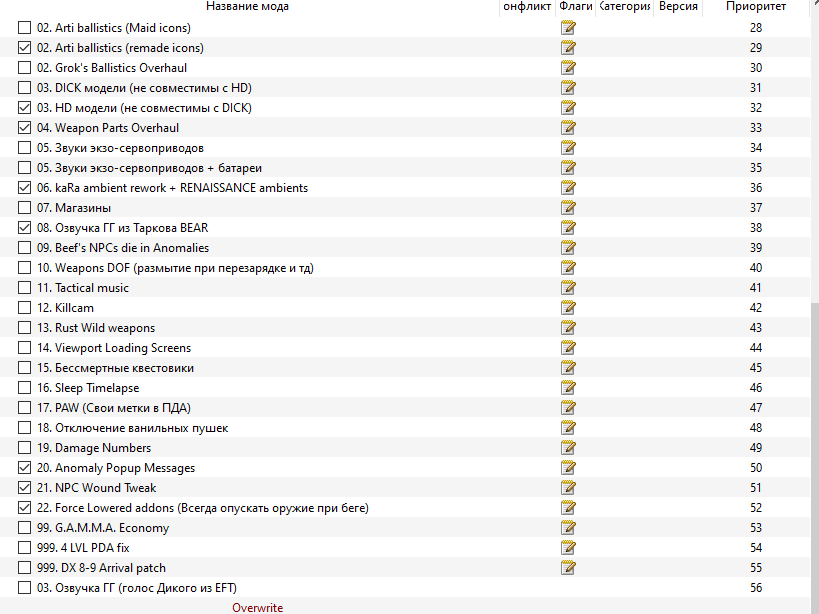Open notes icon for Weapons DOF row
The width and height of the screenshot is (819, 614).
[568, 268]
